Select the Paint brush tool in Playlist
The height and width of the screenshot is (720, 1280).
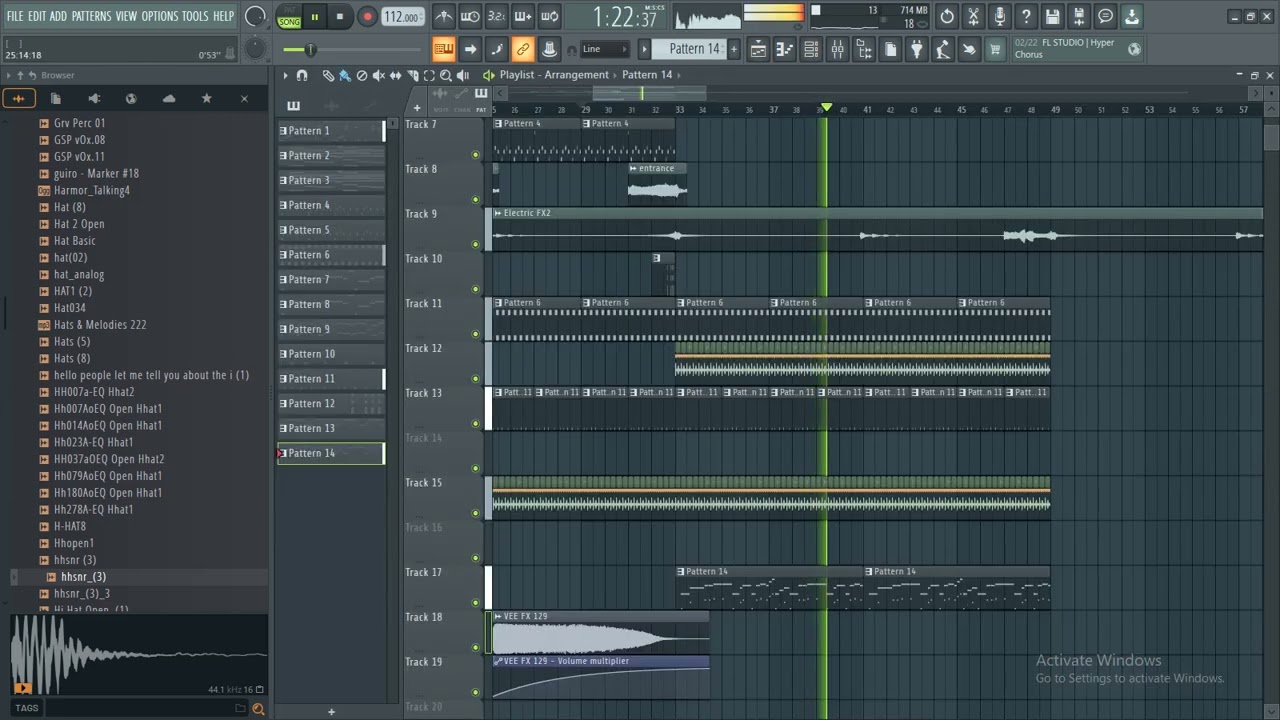point(344,75)
